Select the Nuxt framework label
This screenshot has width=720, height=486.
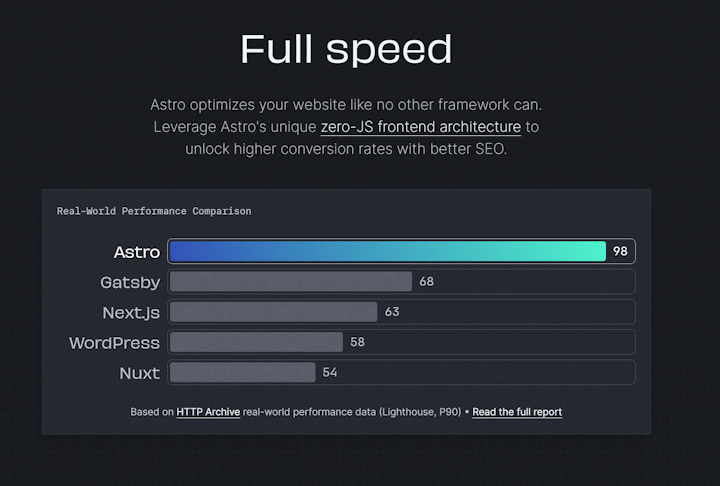click(139, 373)
